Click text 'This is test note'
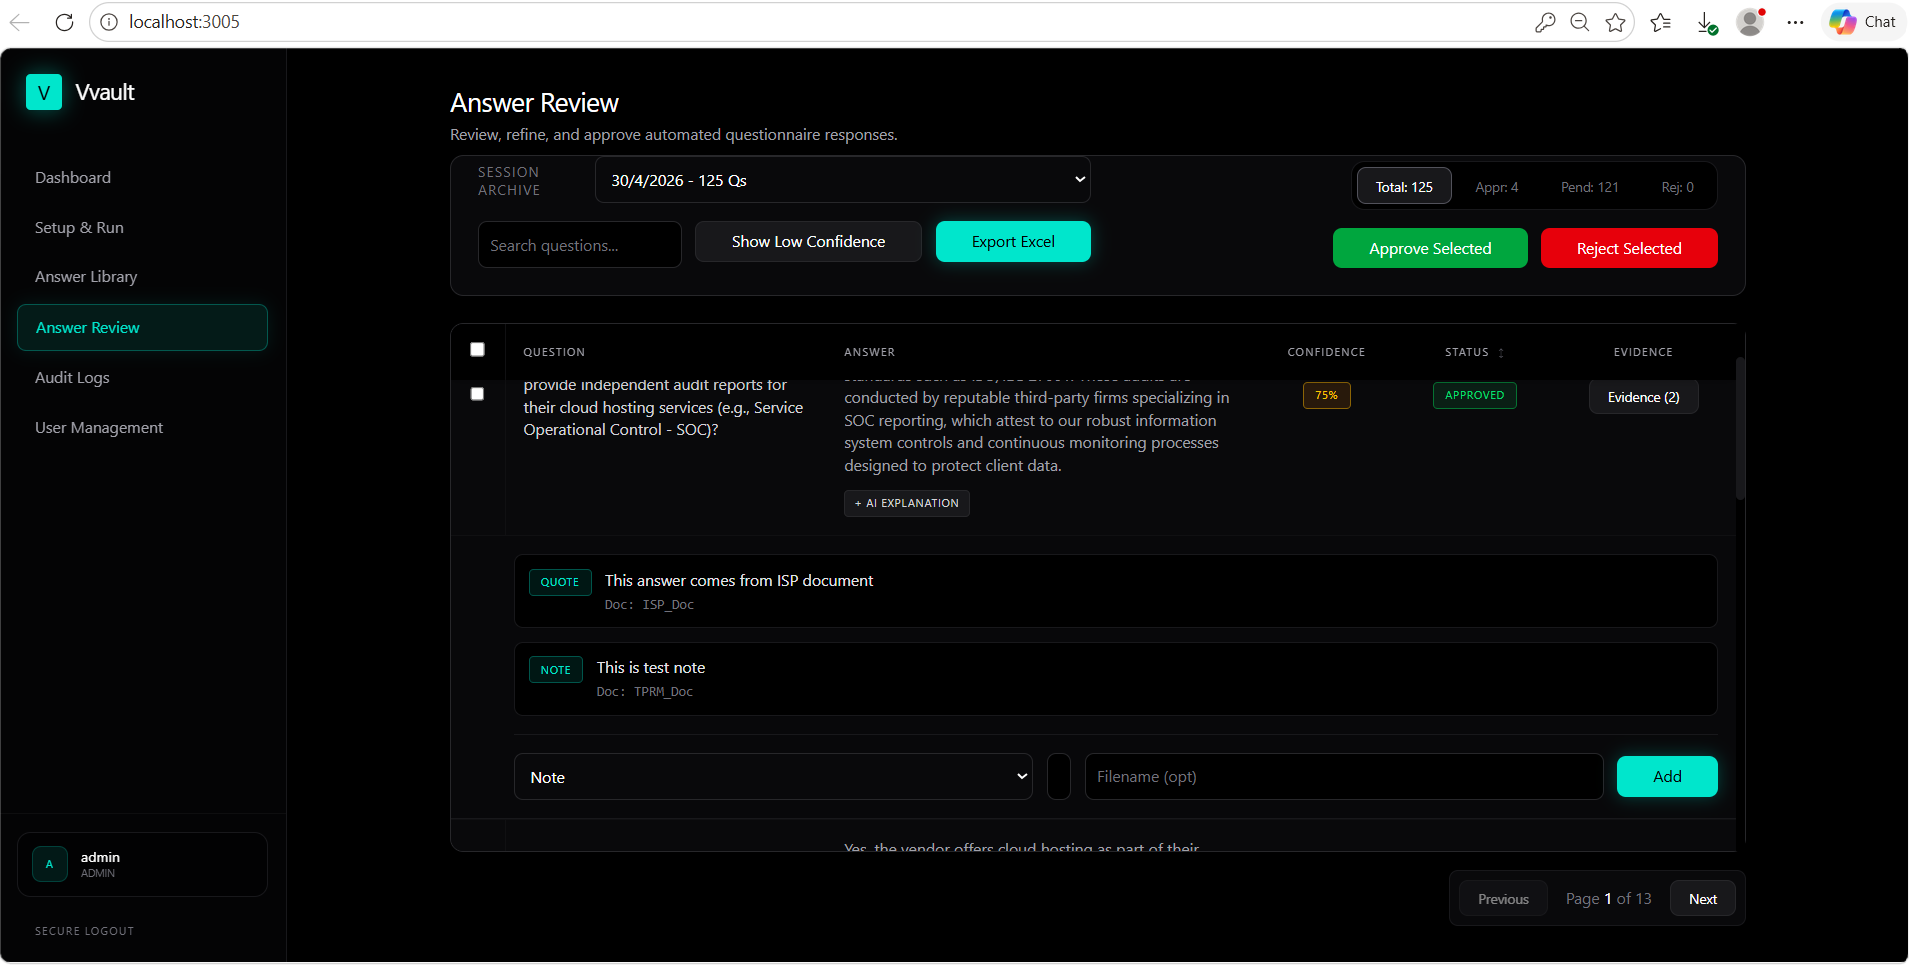Screen dimensions: 1912x967 (x=651, y=667)
